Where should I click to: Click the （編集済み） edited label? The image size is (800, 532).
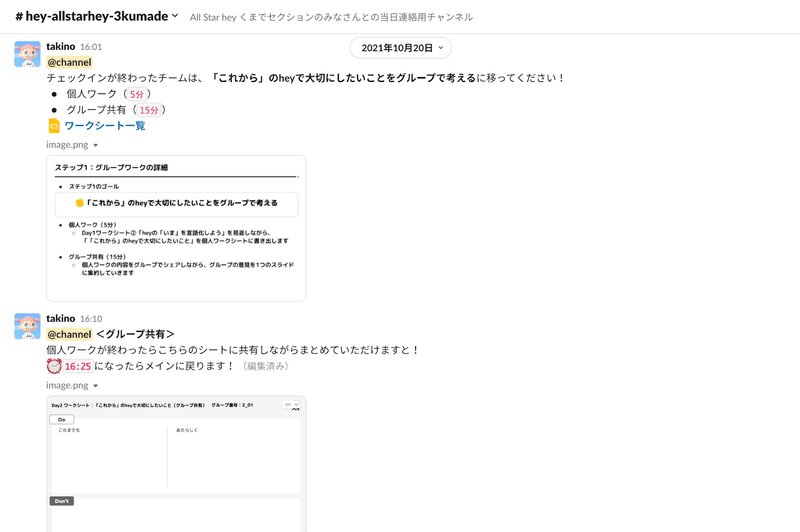point(265,366)
